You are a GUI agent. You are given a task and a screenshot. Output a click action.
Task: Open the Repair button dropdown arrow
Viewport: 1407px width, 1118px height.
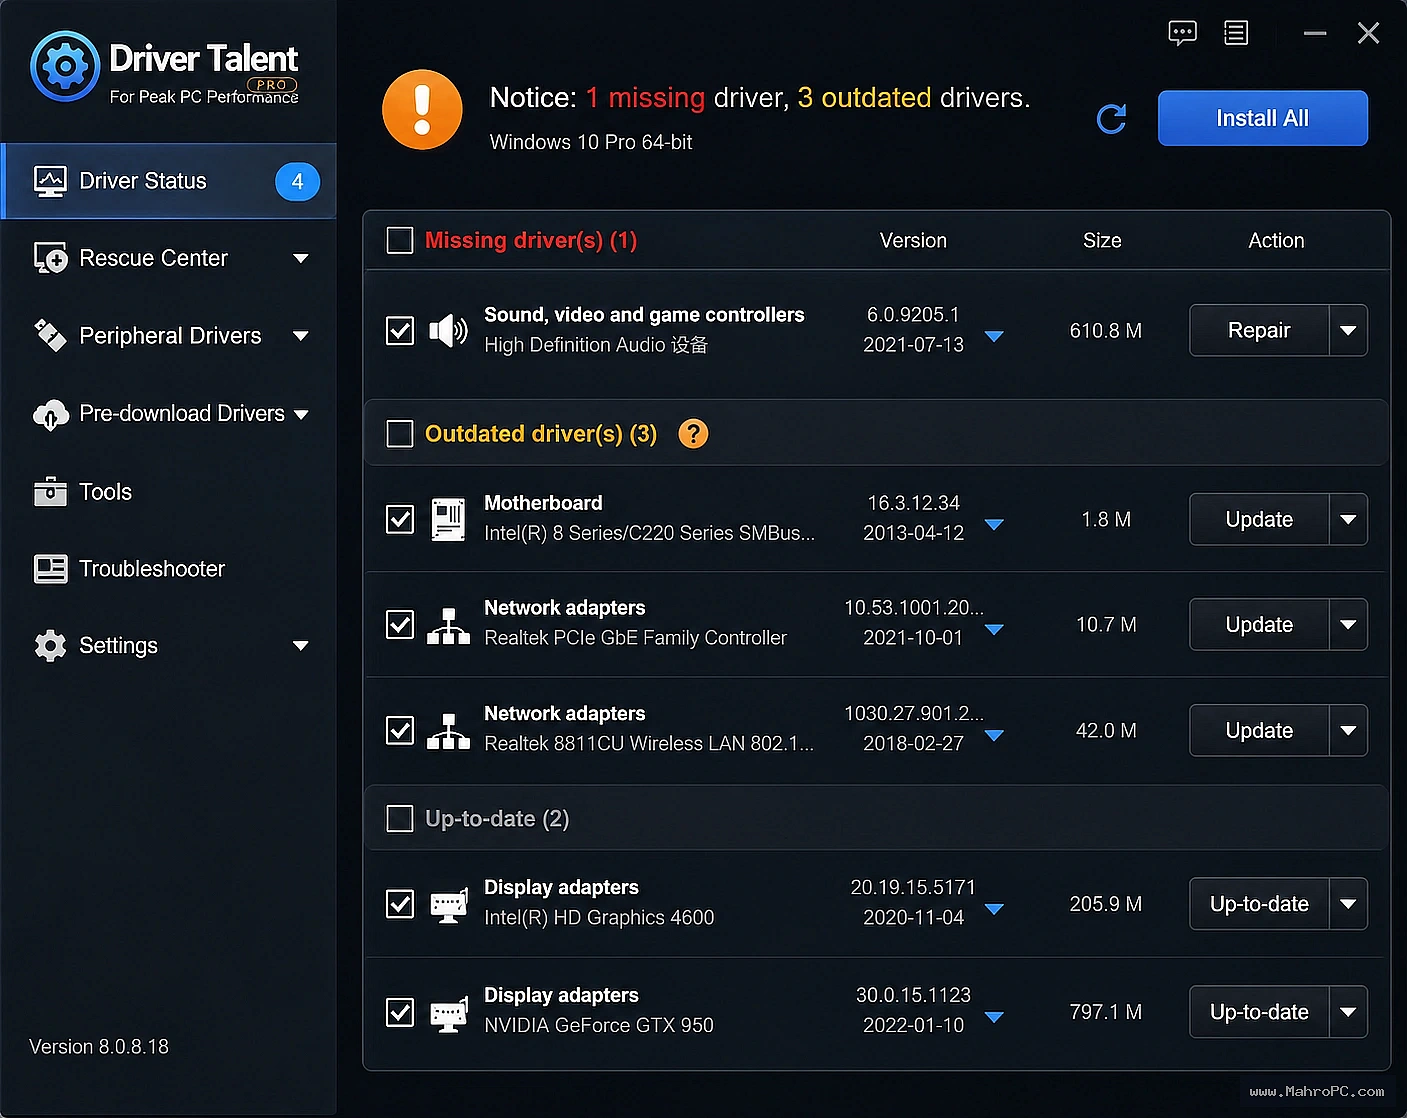point(1348,330)
